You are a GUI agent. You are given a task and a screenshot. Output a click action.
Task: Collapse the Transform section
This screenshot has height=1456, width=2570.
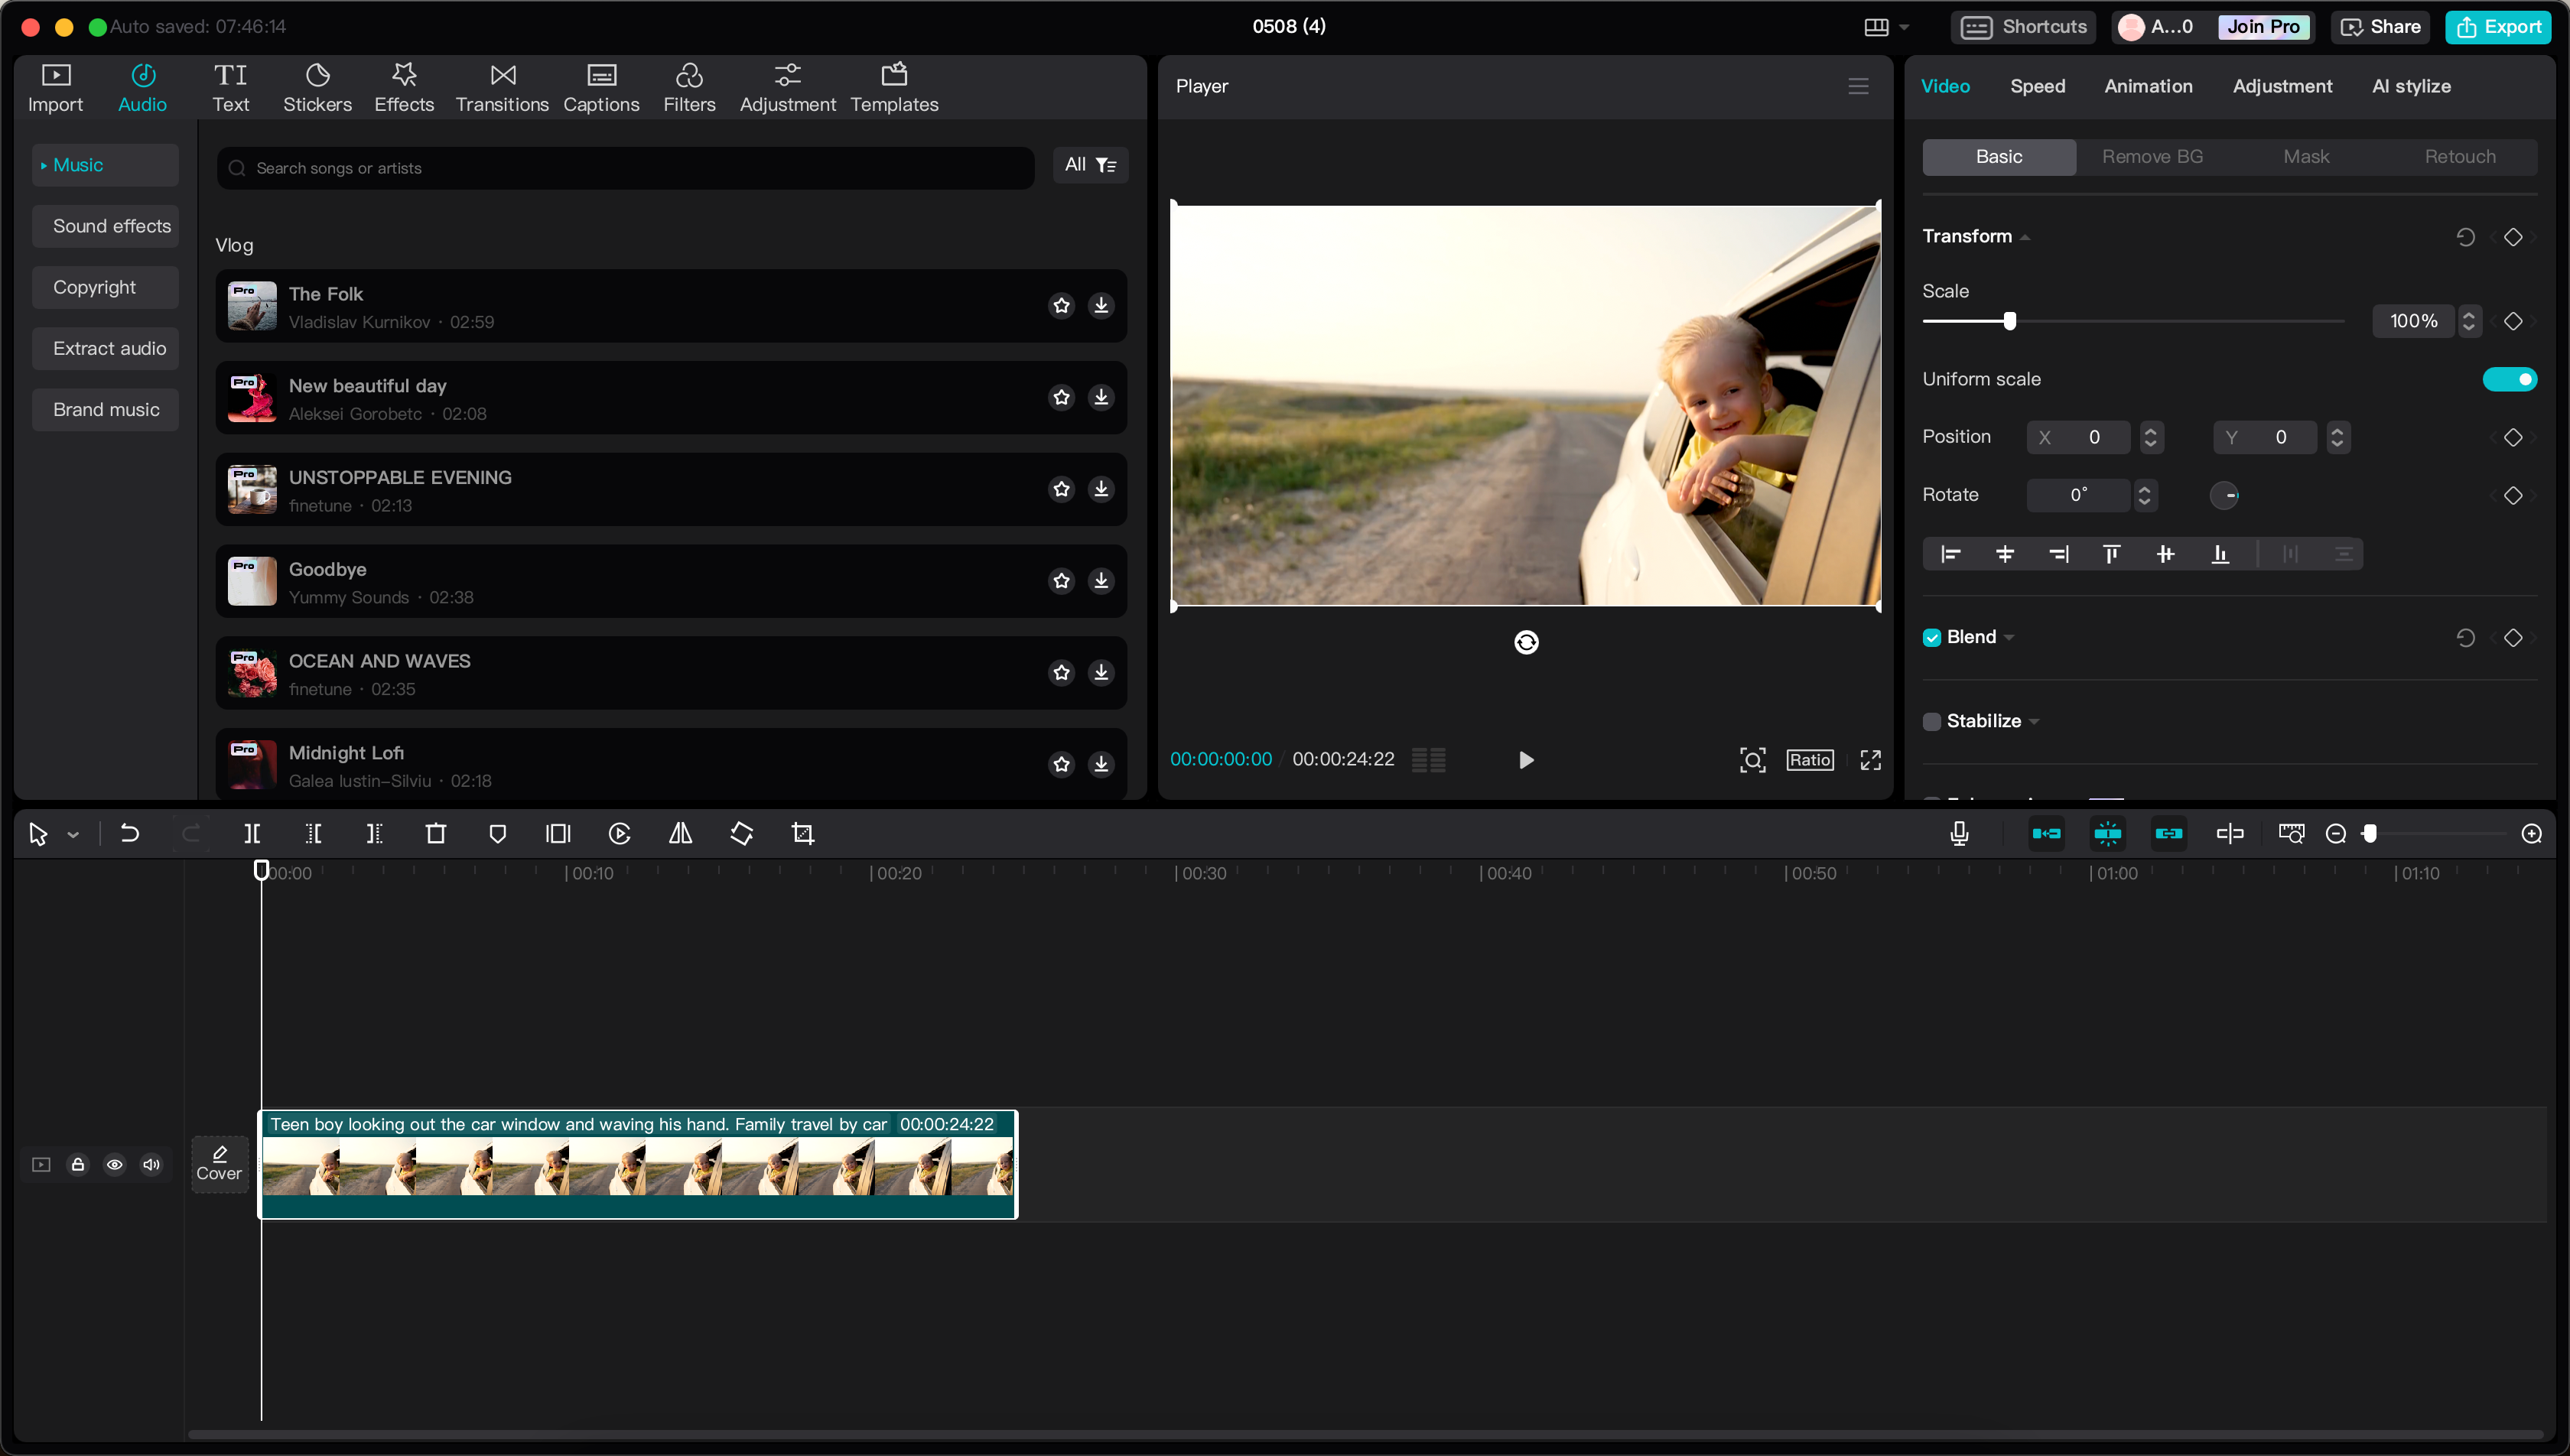(x=2026, y=236)
